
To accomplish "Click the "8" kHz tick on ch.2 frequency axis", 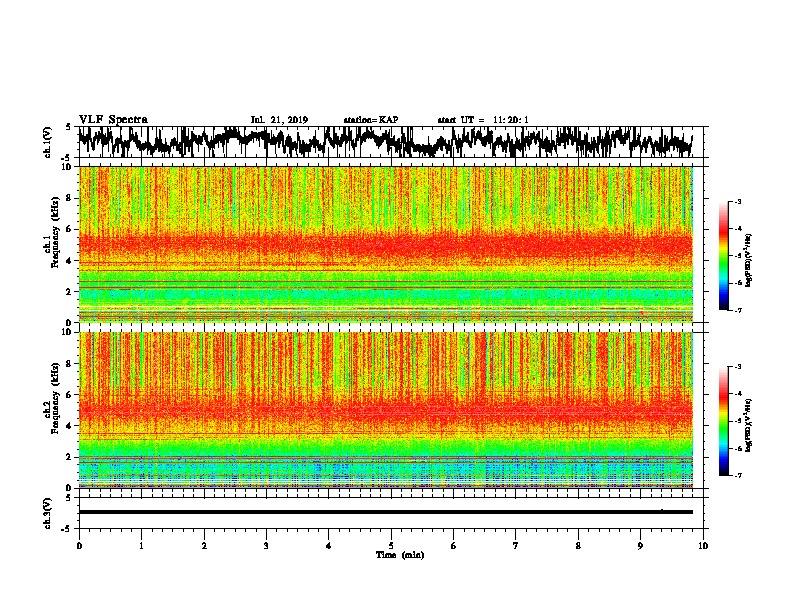I will [x=69, y=364].
